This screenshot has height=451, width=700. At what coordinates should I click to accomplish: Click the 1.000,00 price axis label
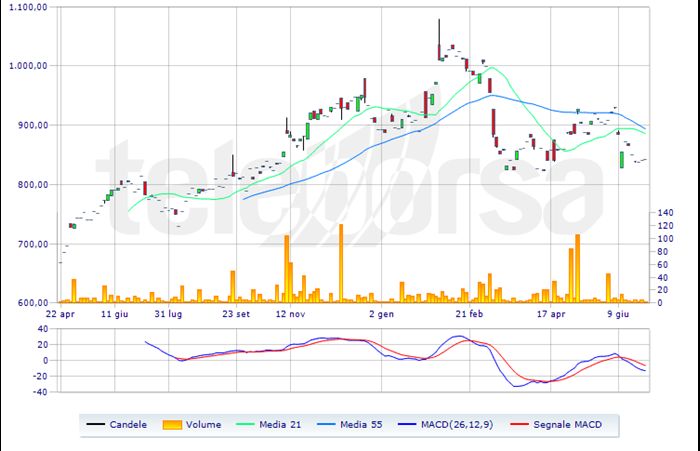28,66
